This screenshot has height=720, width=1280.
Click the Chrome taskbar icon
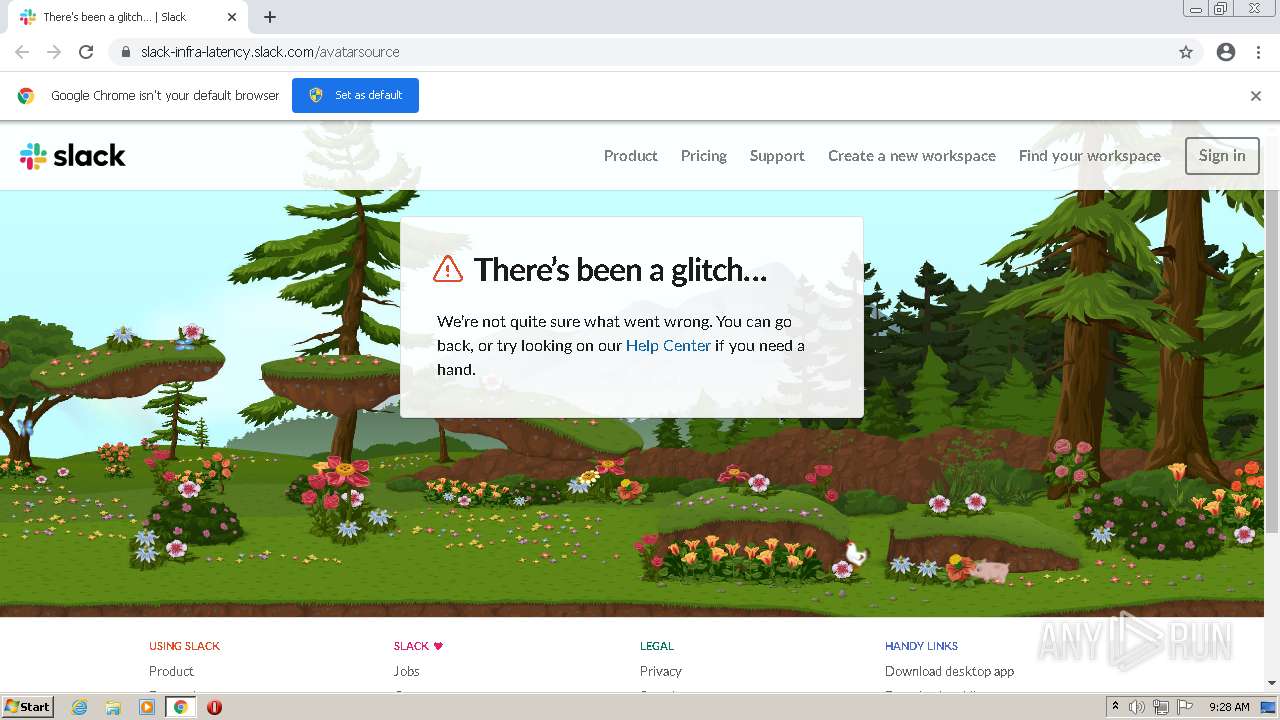click(180, 707)
